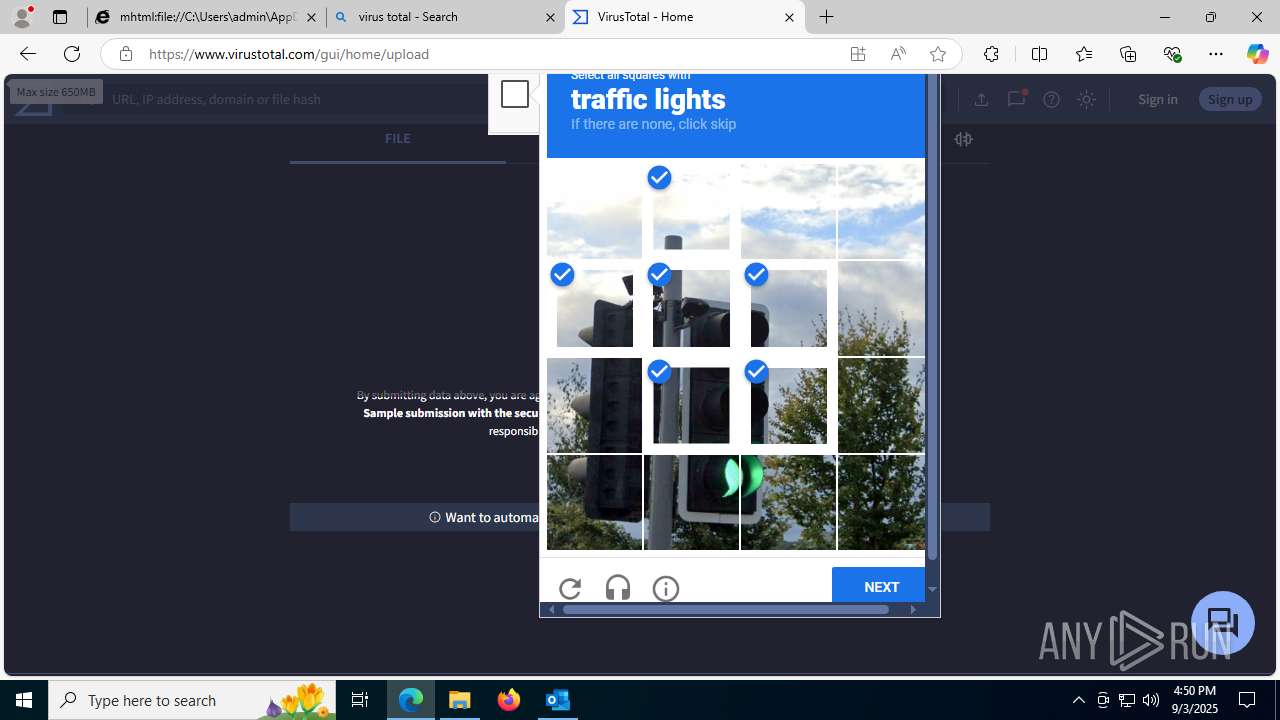Deselect third-row third-column traffic light tile
Screen dimensions: 1280x720
pyautogui.click(x=788, y=405)
